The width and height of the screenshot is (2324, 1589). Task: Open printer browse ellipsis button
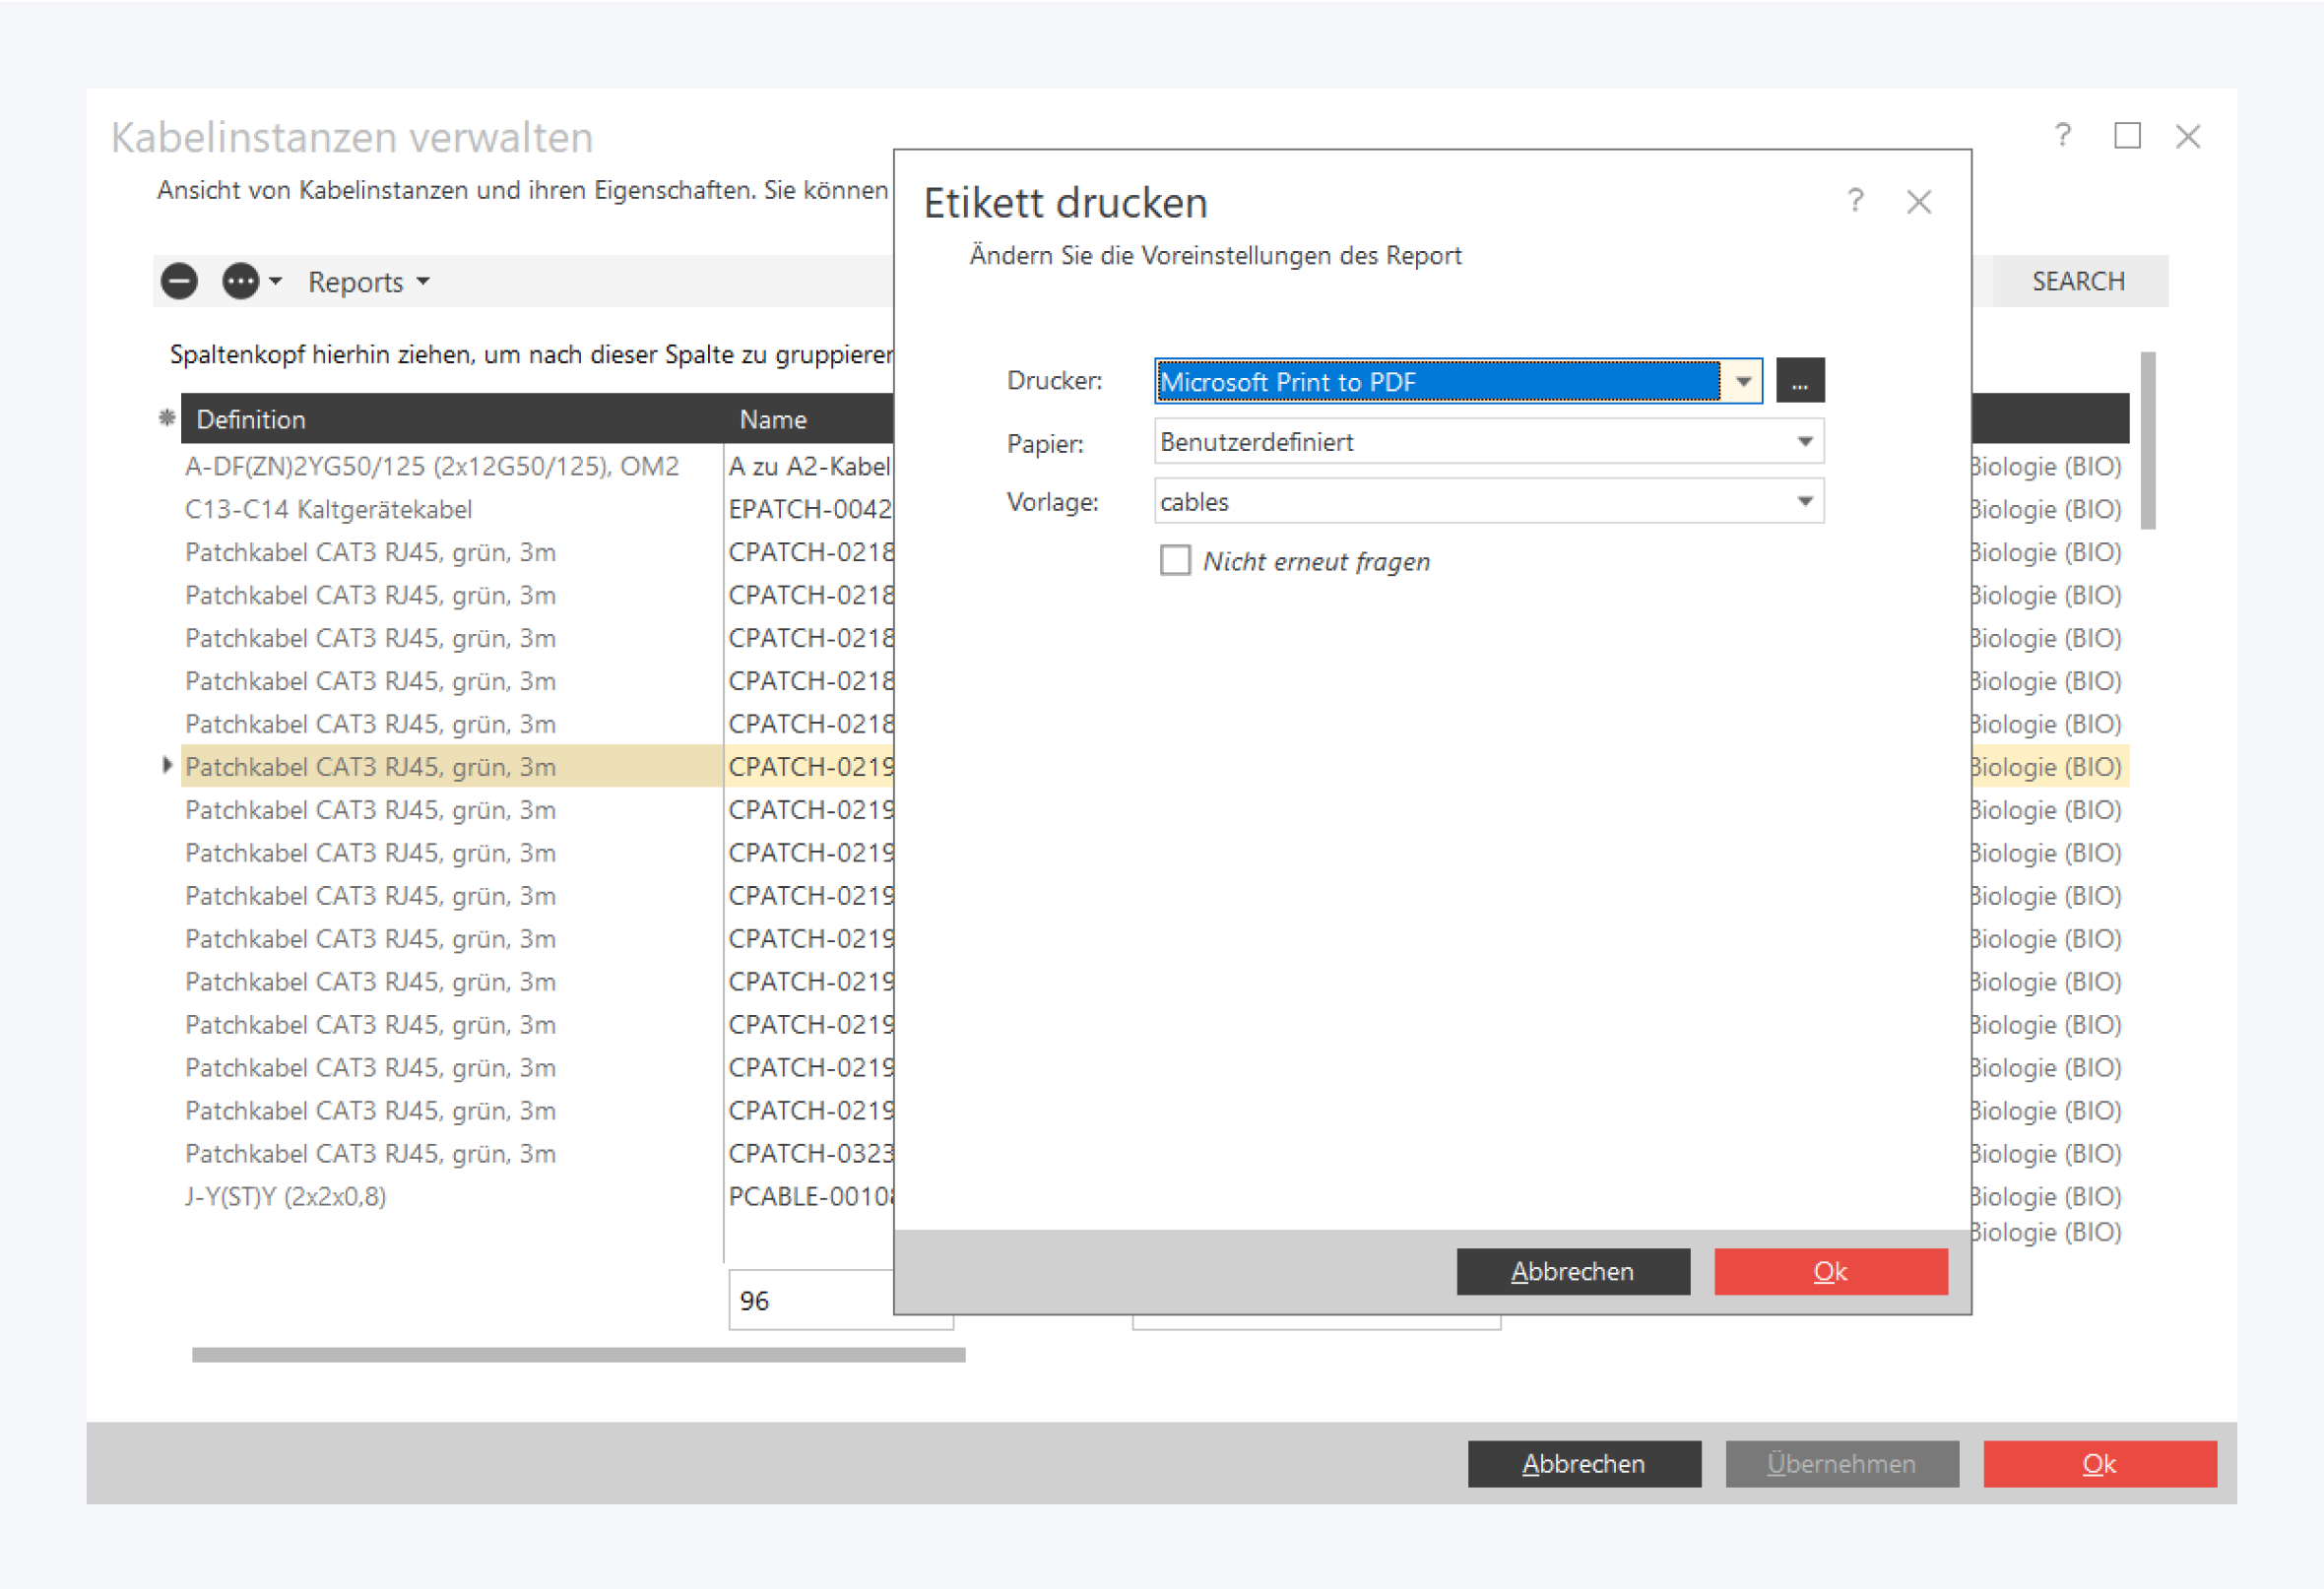point(1799,381)
